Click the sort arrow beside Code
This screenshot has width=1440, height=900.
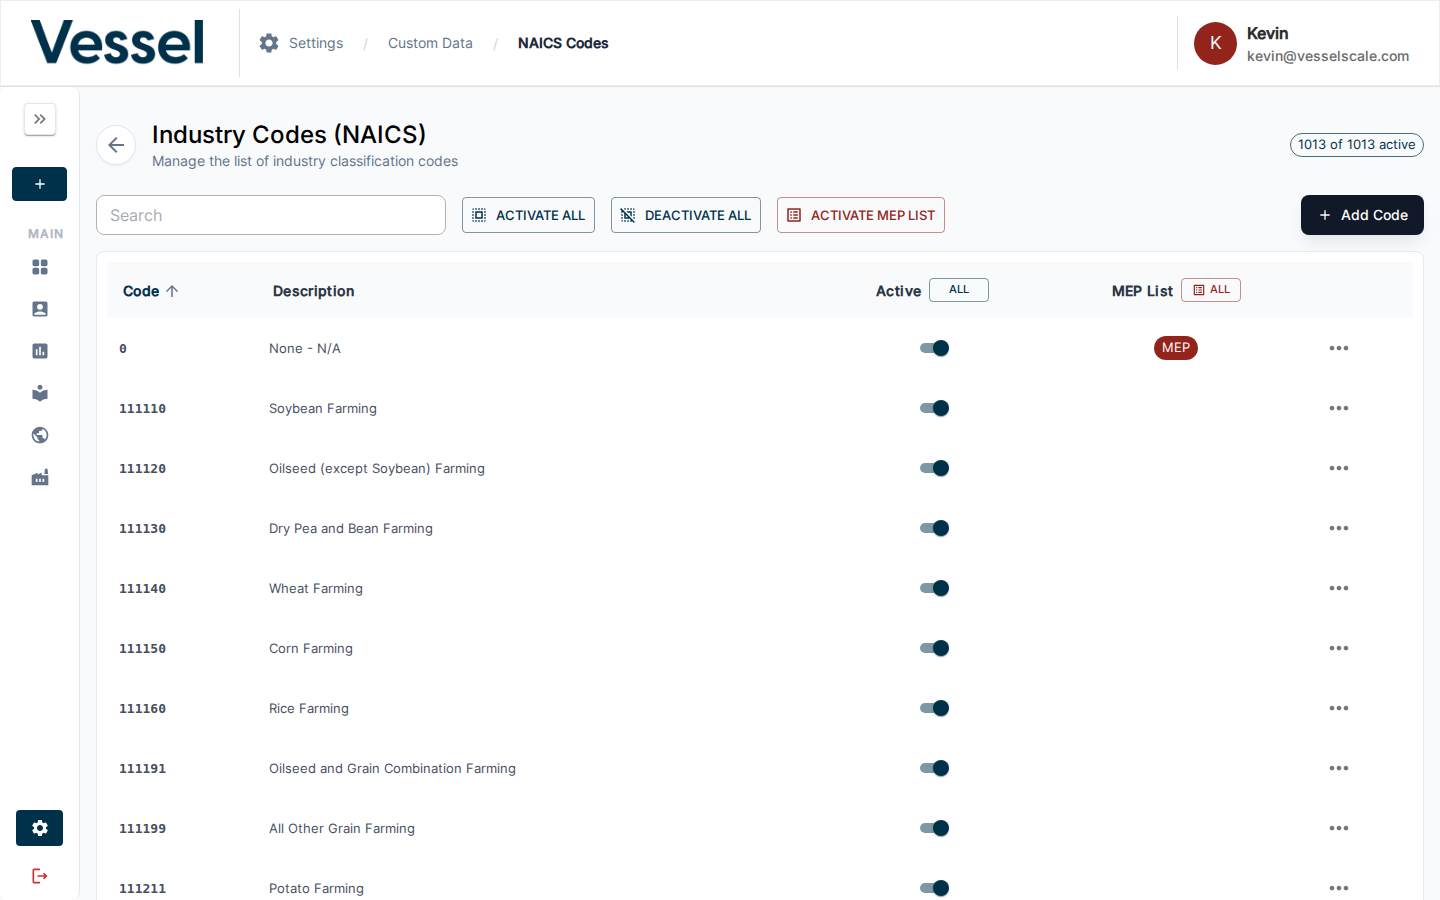[172, 291]
